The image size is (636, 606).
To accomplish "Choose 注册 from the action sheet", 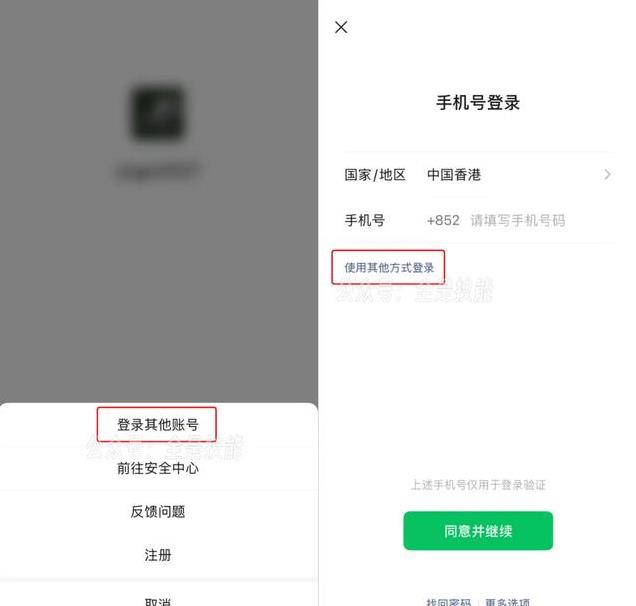I will pos(158,555).
